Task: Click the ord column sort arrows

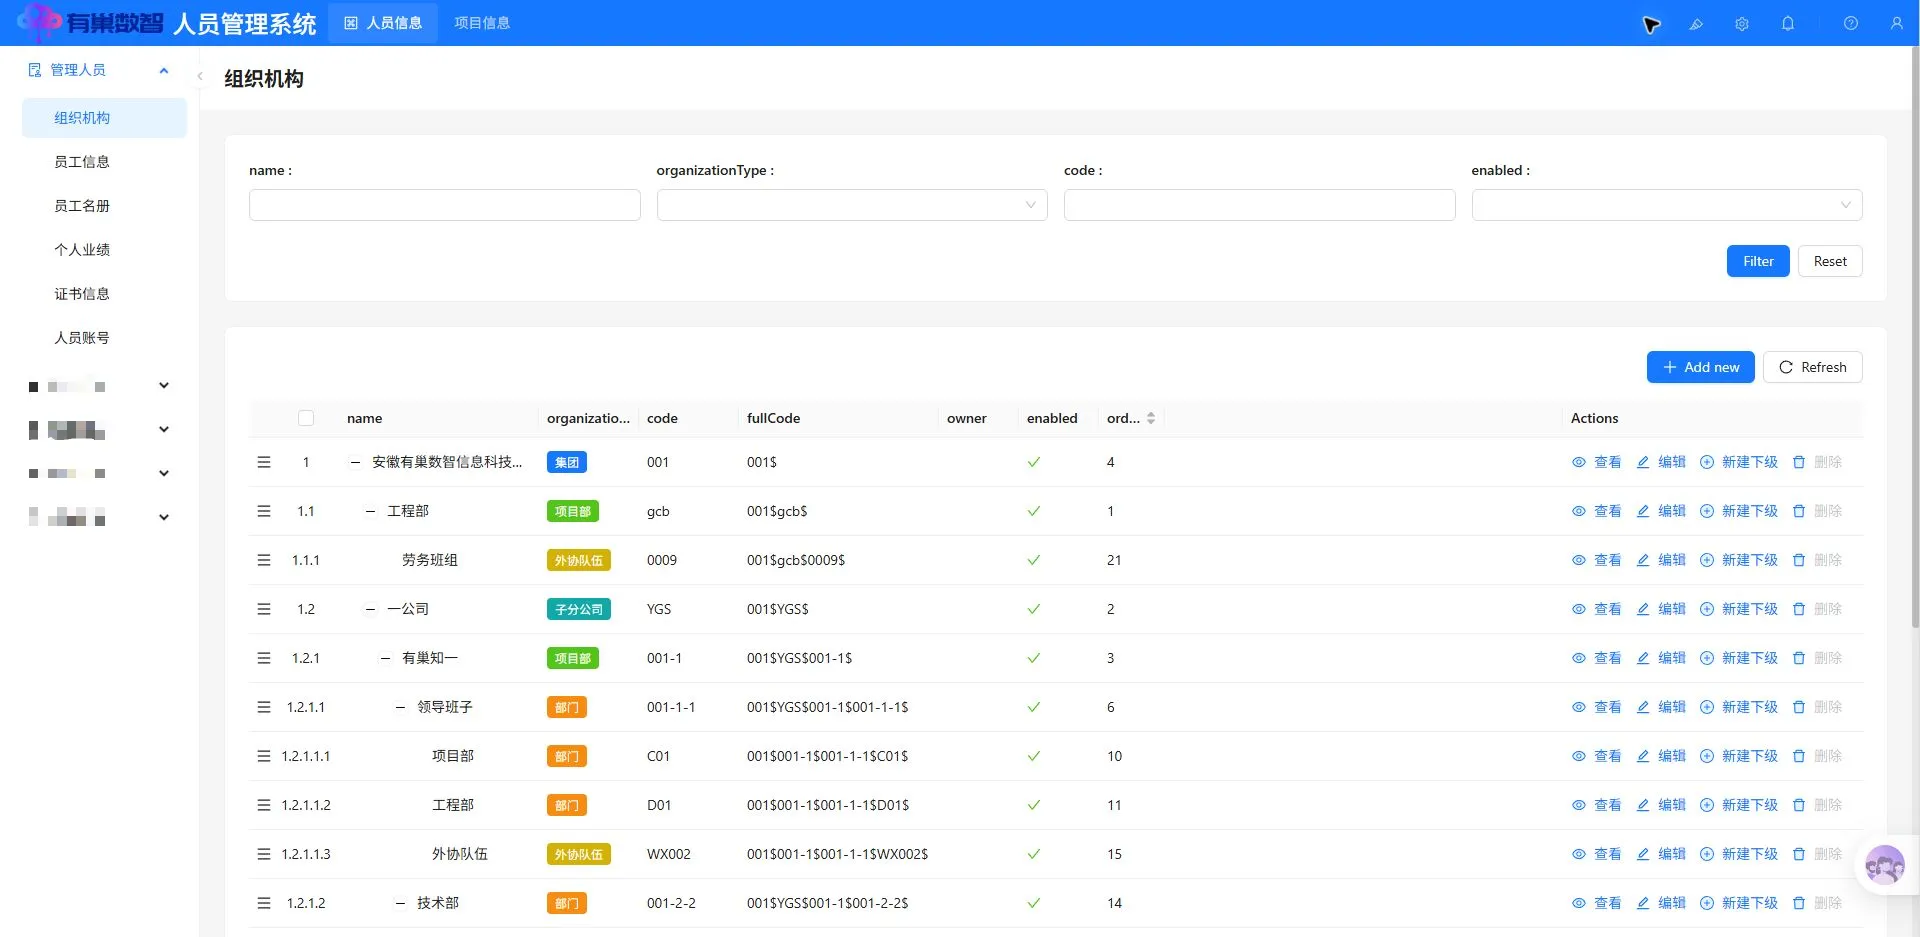Action: (1151, 418)
